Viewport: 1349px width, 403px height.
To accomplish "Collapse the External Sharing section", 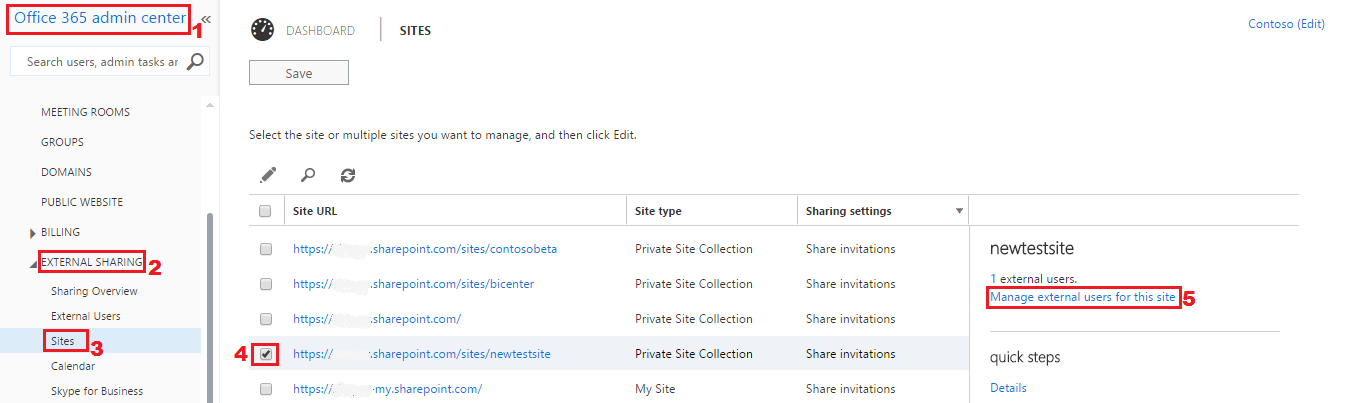I will [34, 263].
